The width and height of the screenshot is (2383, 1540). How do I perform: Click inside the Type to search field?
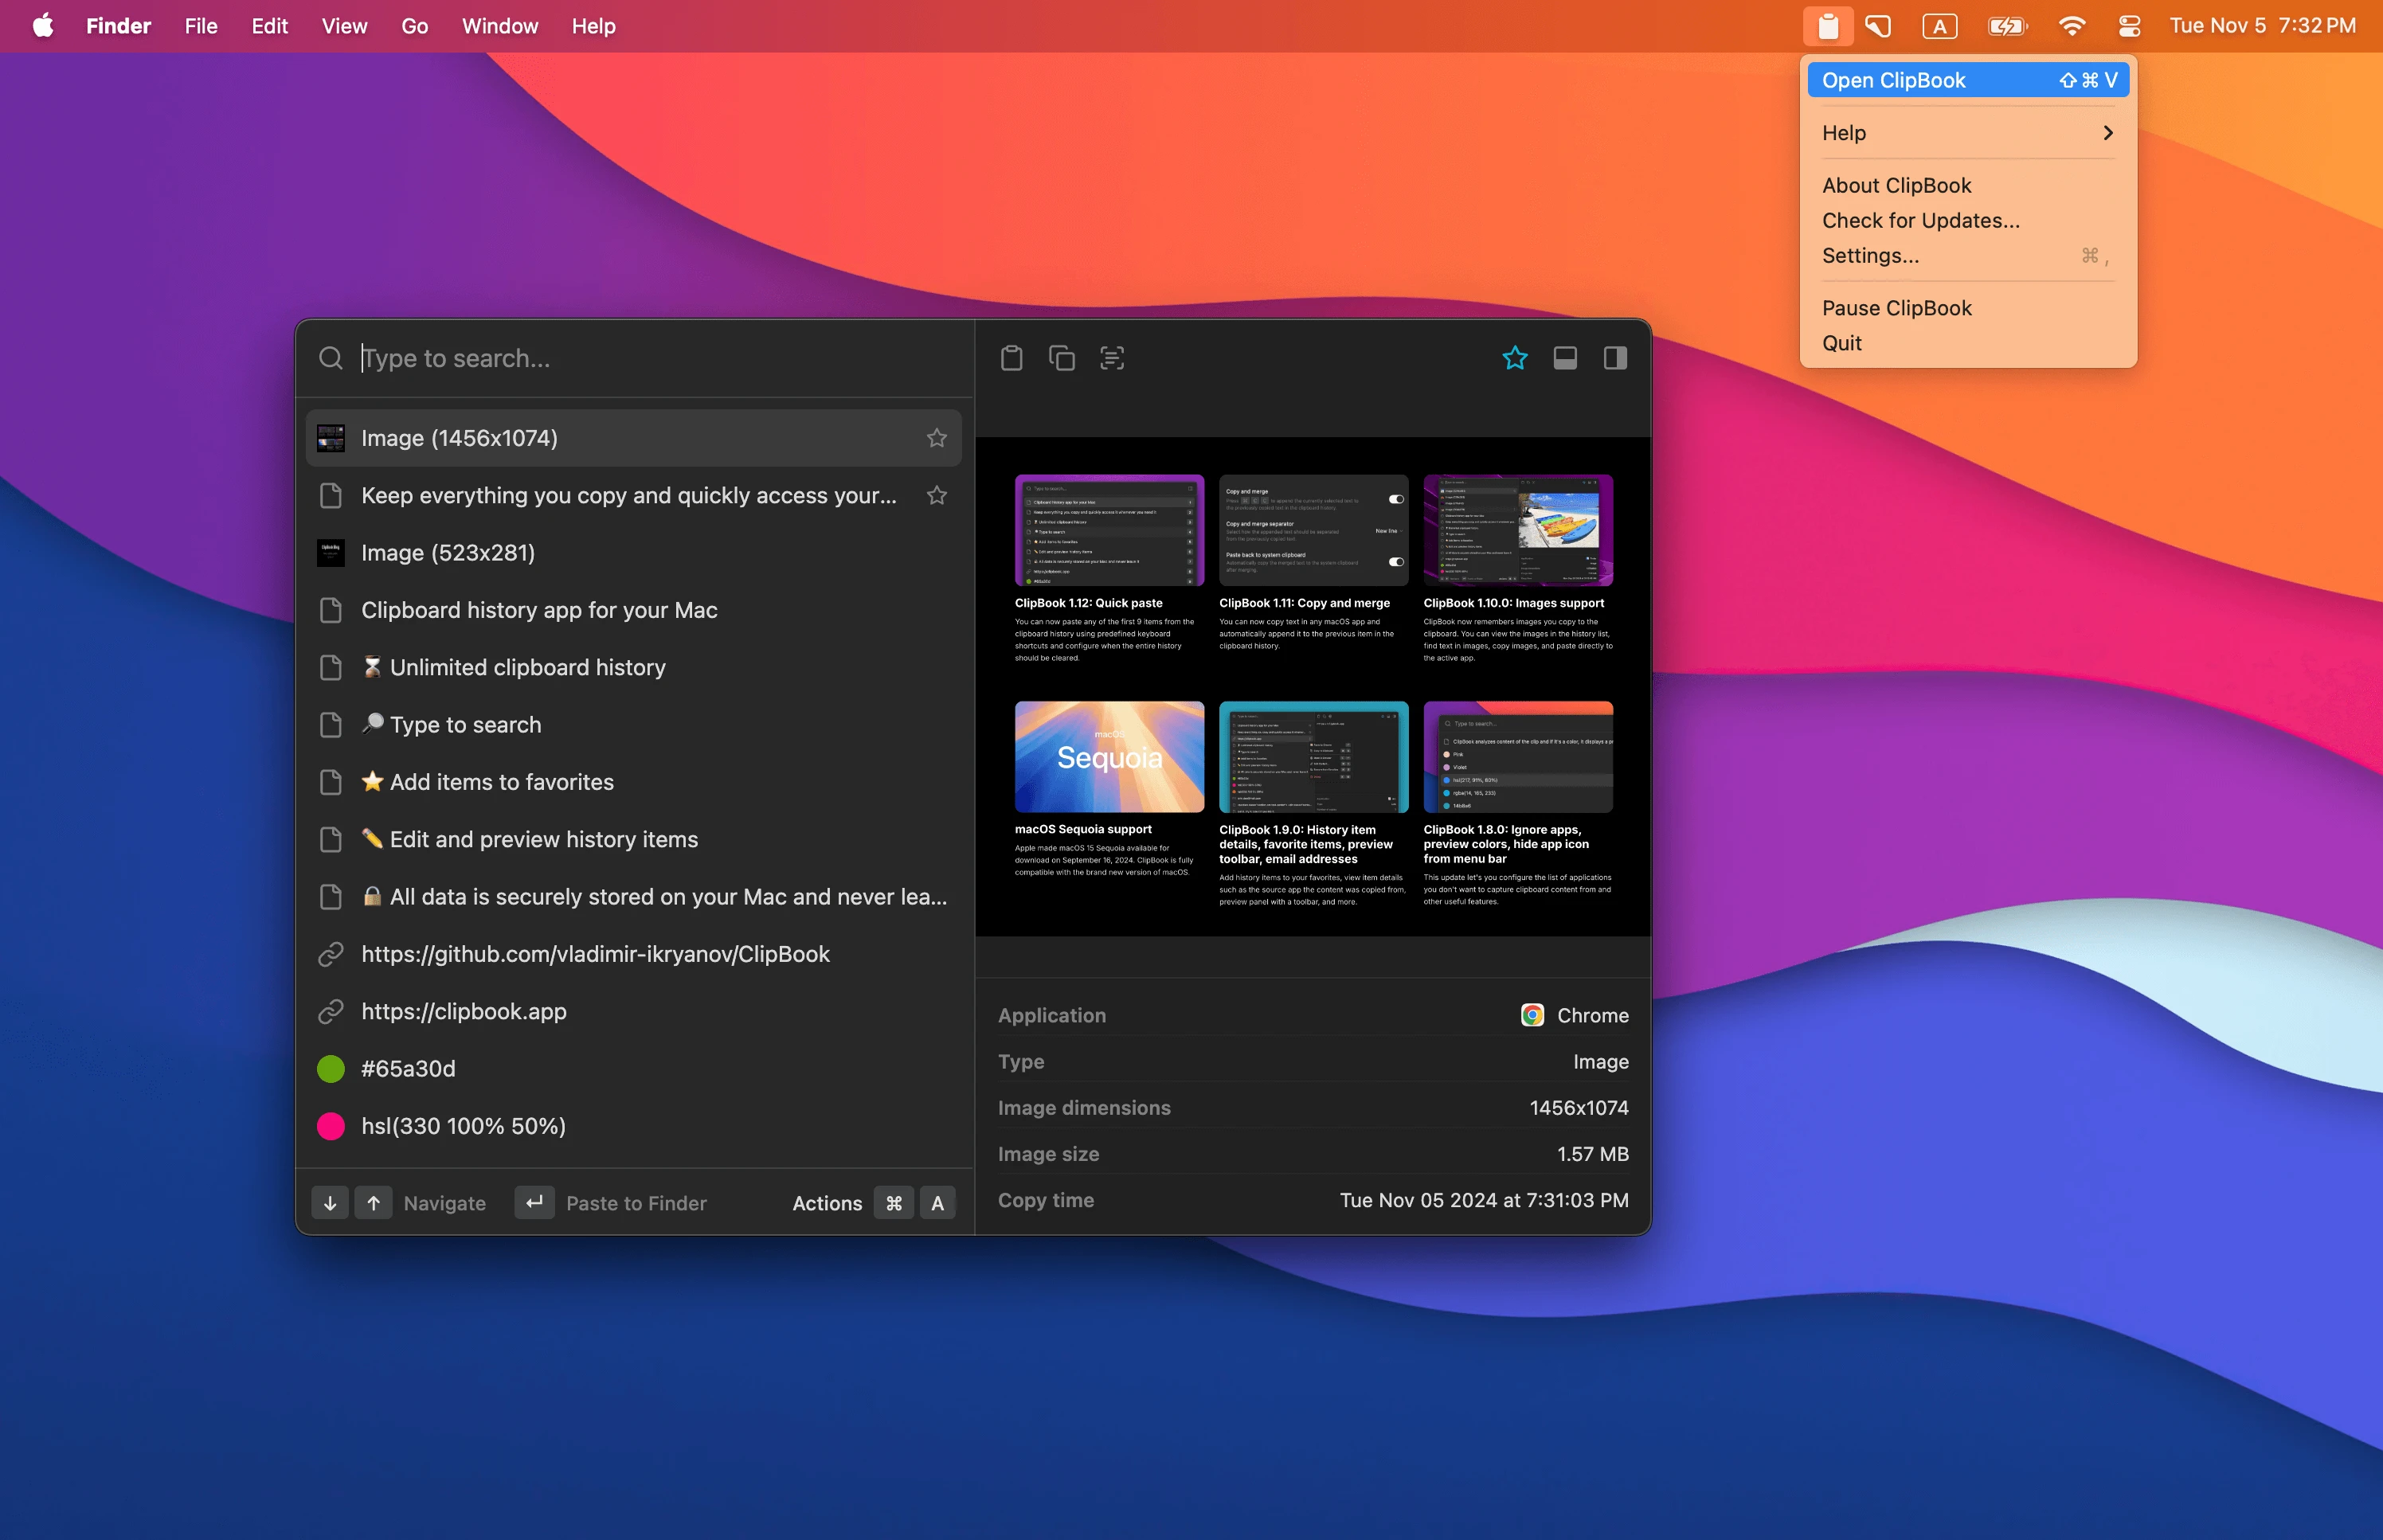(x=600, y=358)
